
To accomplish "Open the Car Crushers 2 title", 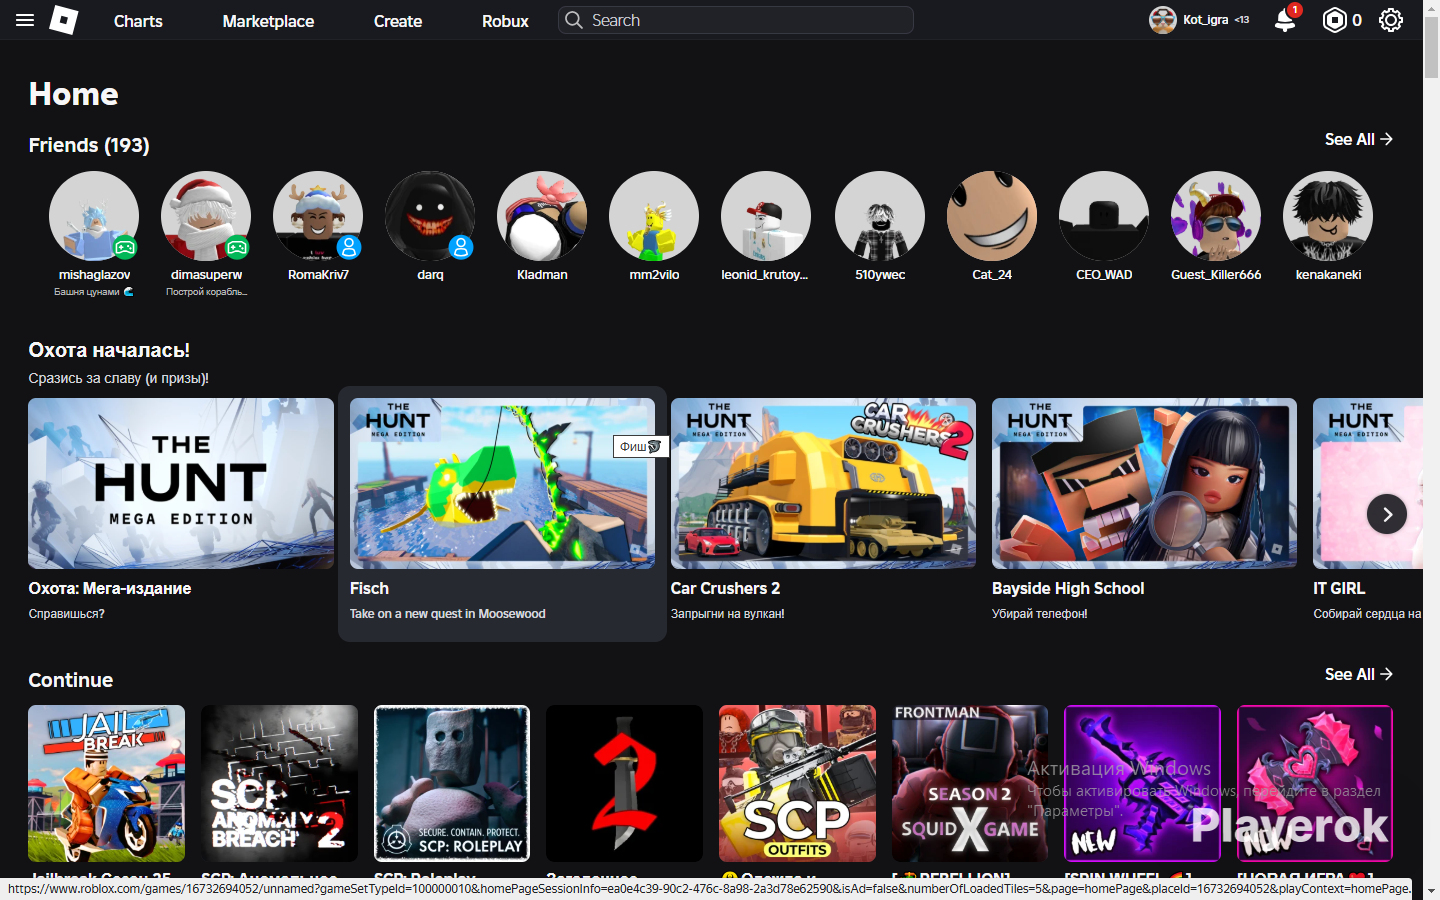I will (x=725, y=588).
